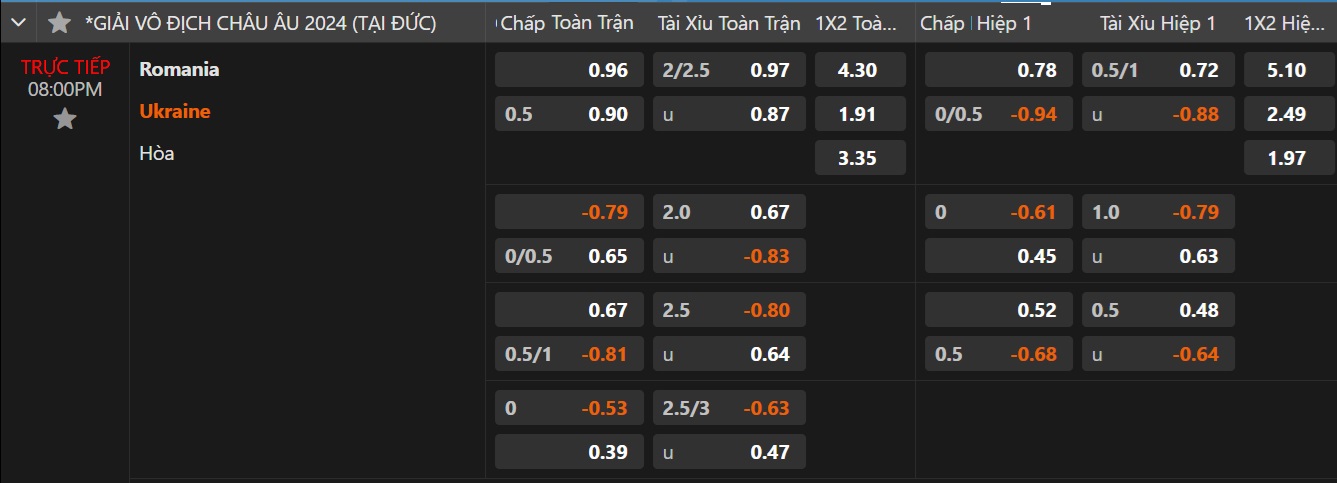The width and height of the screenshot is (1337, 483).
Task: Select Ukraine 1X2 win odds 1.91
Action: pyautogui.click(x=860, y=114)
